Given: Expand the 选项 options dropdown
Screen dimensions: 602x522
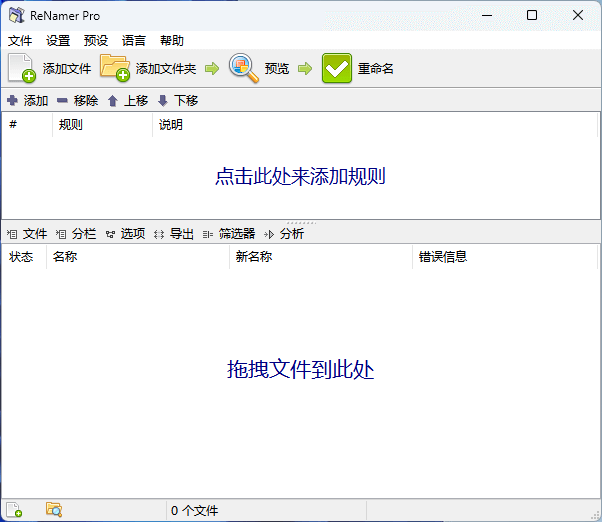Looking at the screenshot, I should pyautogui.click(x=126, y=234).
